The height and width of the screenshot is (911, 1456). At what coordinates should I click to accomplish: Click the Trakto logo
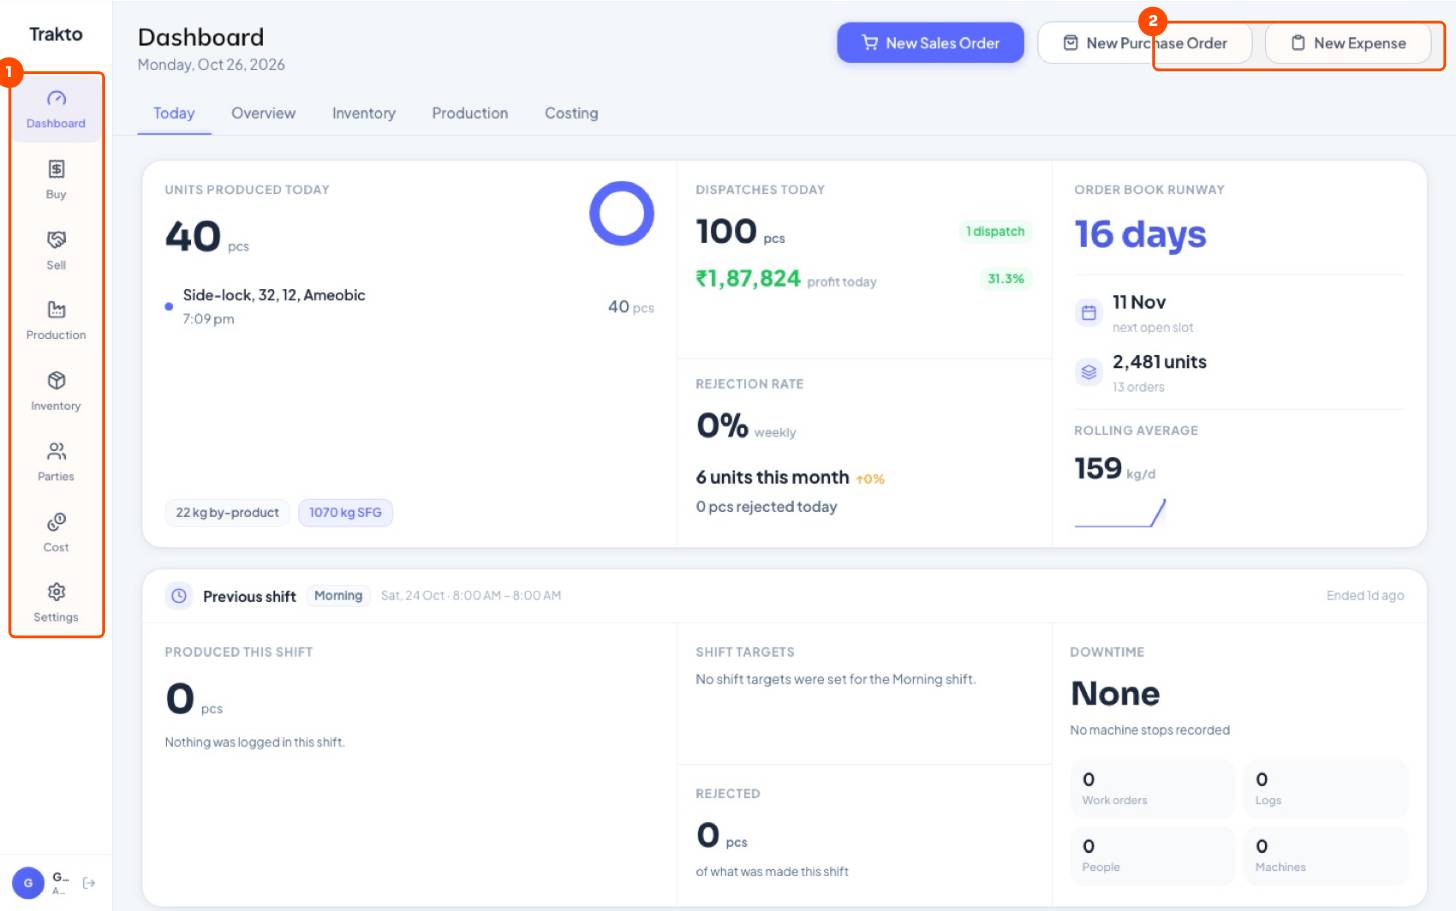coord(56,34)
